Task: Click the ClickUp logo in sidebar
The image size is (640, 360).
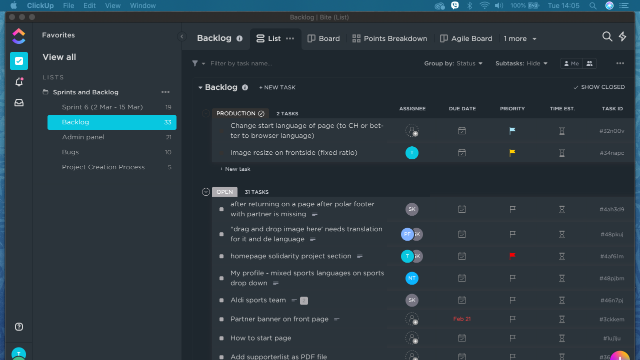Action: tap(19, 36)
